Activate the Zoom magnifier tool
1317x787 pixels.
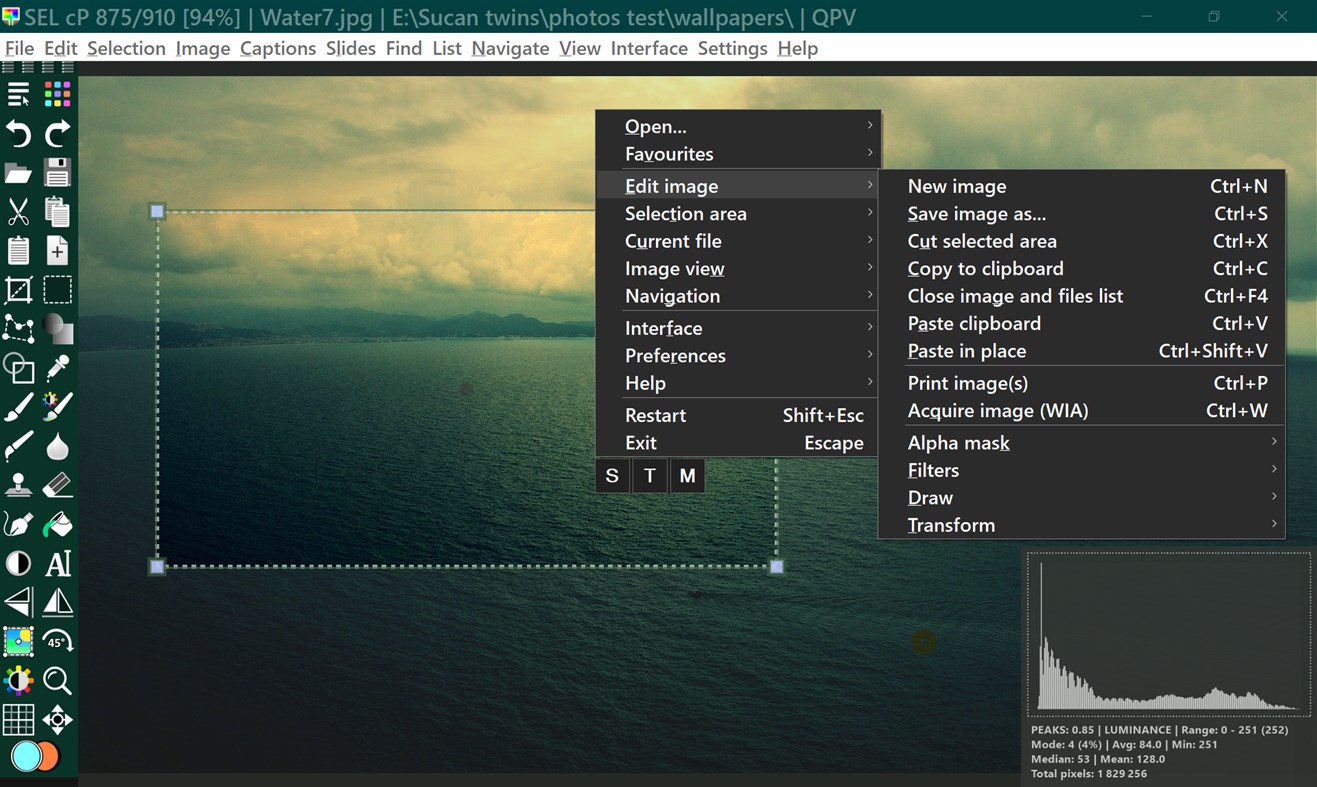pos(57,682)
